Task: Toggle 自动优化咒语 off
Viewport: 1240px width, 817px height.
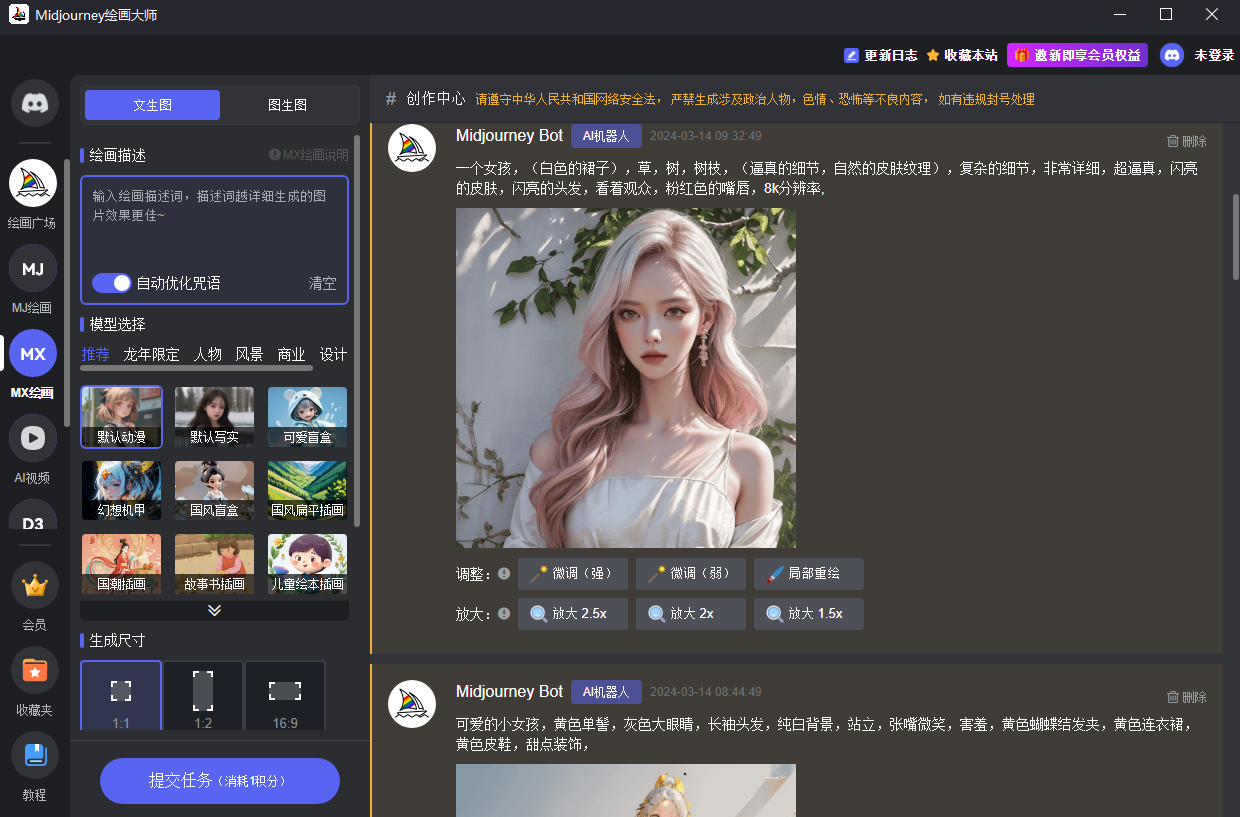Action: 112,283
